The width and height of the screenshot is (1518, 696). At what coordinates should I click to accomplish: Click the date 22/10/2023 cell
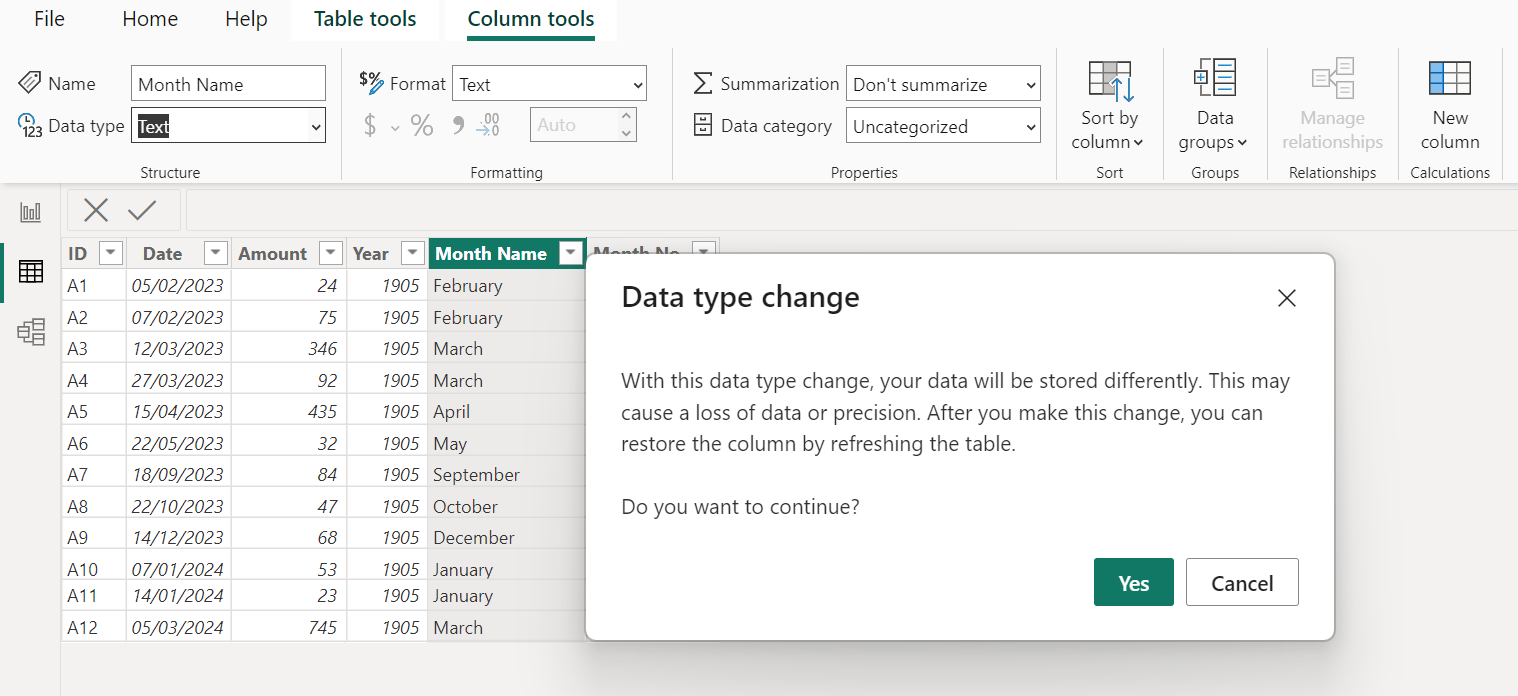(x=179, y=506)
